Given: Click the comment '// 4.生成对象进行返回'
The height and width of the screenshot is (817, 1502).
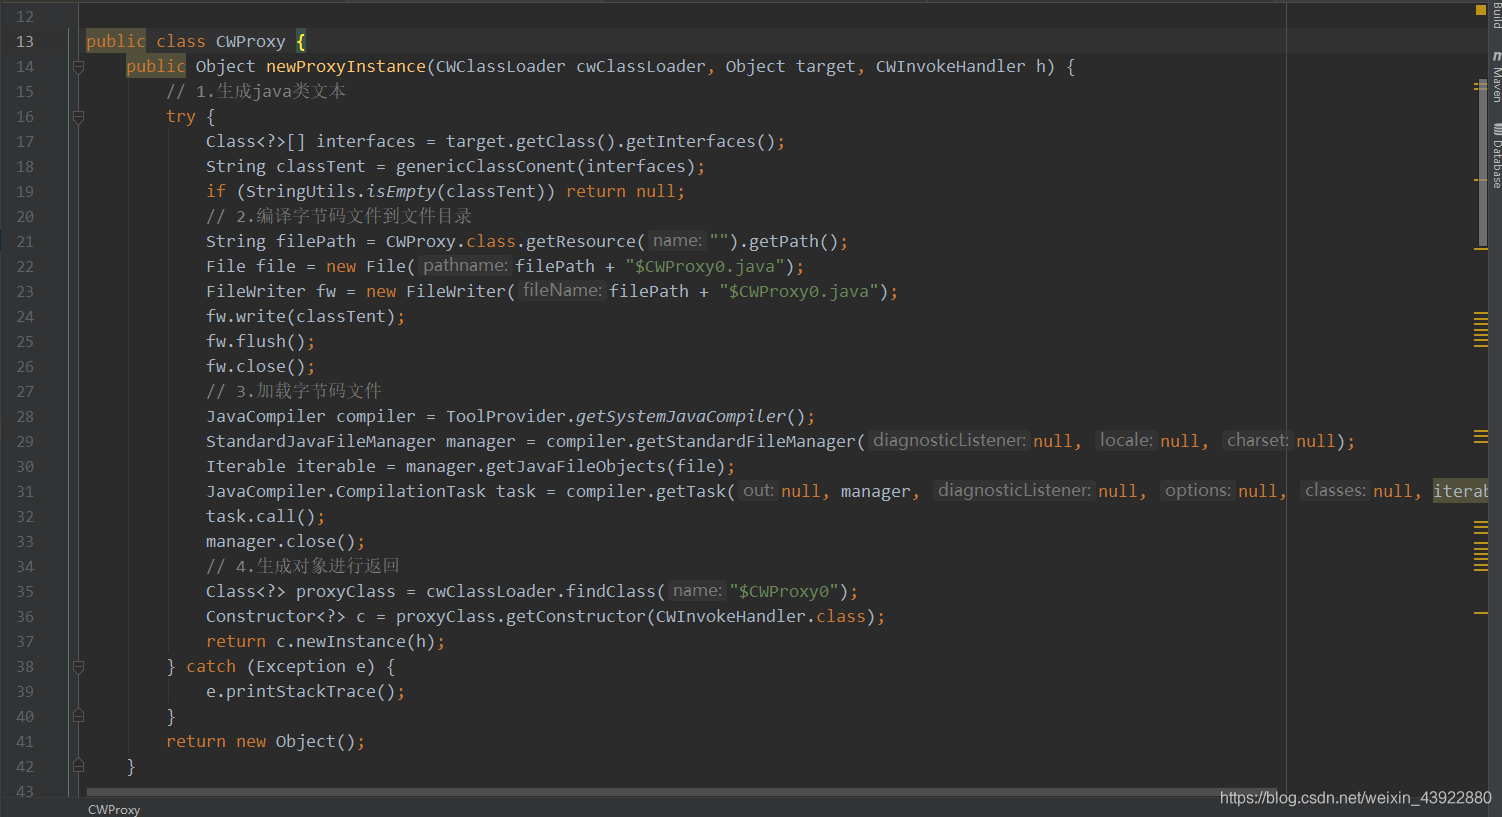Looking at the screenshot, I should (303, 567).
